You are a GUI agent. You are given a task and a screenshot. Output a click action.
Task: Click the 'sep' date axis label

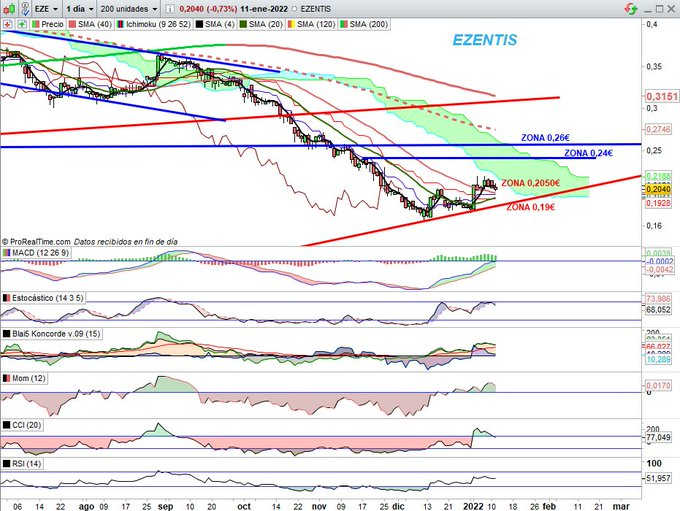pos(166,506)
